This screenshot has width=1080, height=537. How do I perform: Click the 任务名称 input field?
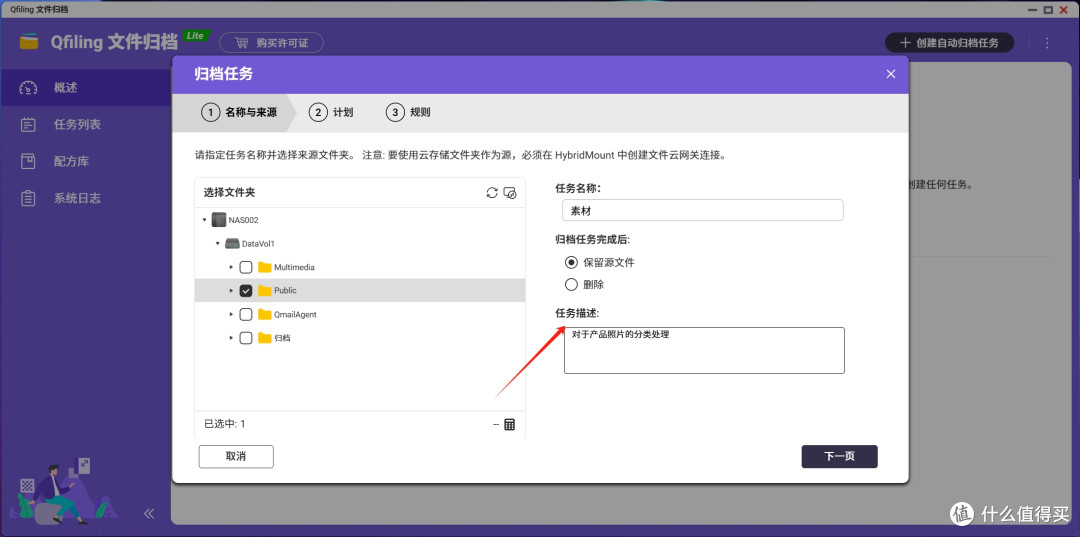(703, 211)
